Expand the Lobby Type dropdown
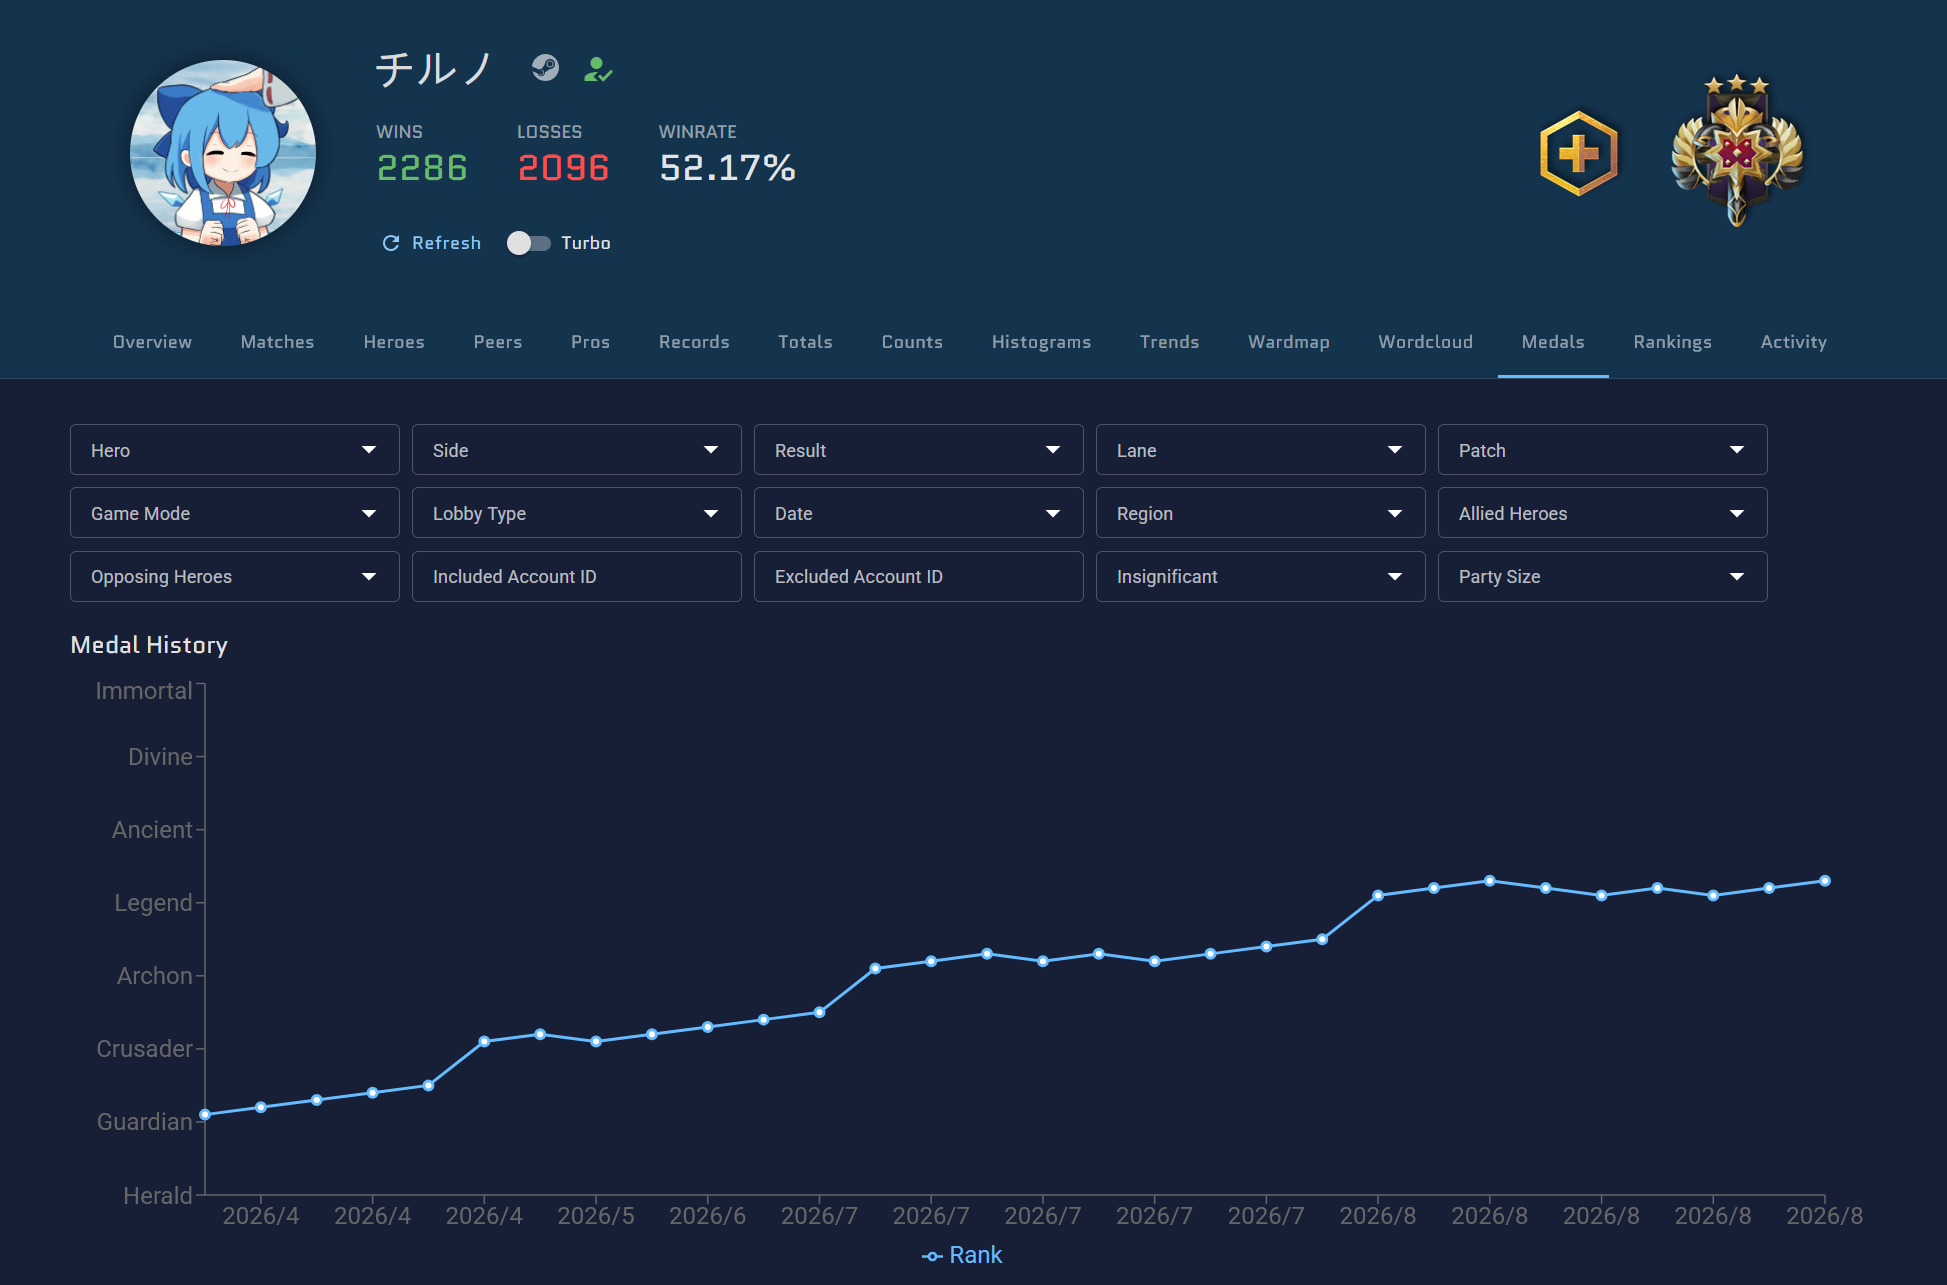Image resolution: width=1947 pixels, height=1285 pixels. click(577, 513)
